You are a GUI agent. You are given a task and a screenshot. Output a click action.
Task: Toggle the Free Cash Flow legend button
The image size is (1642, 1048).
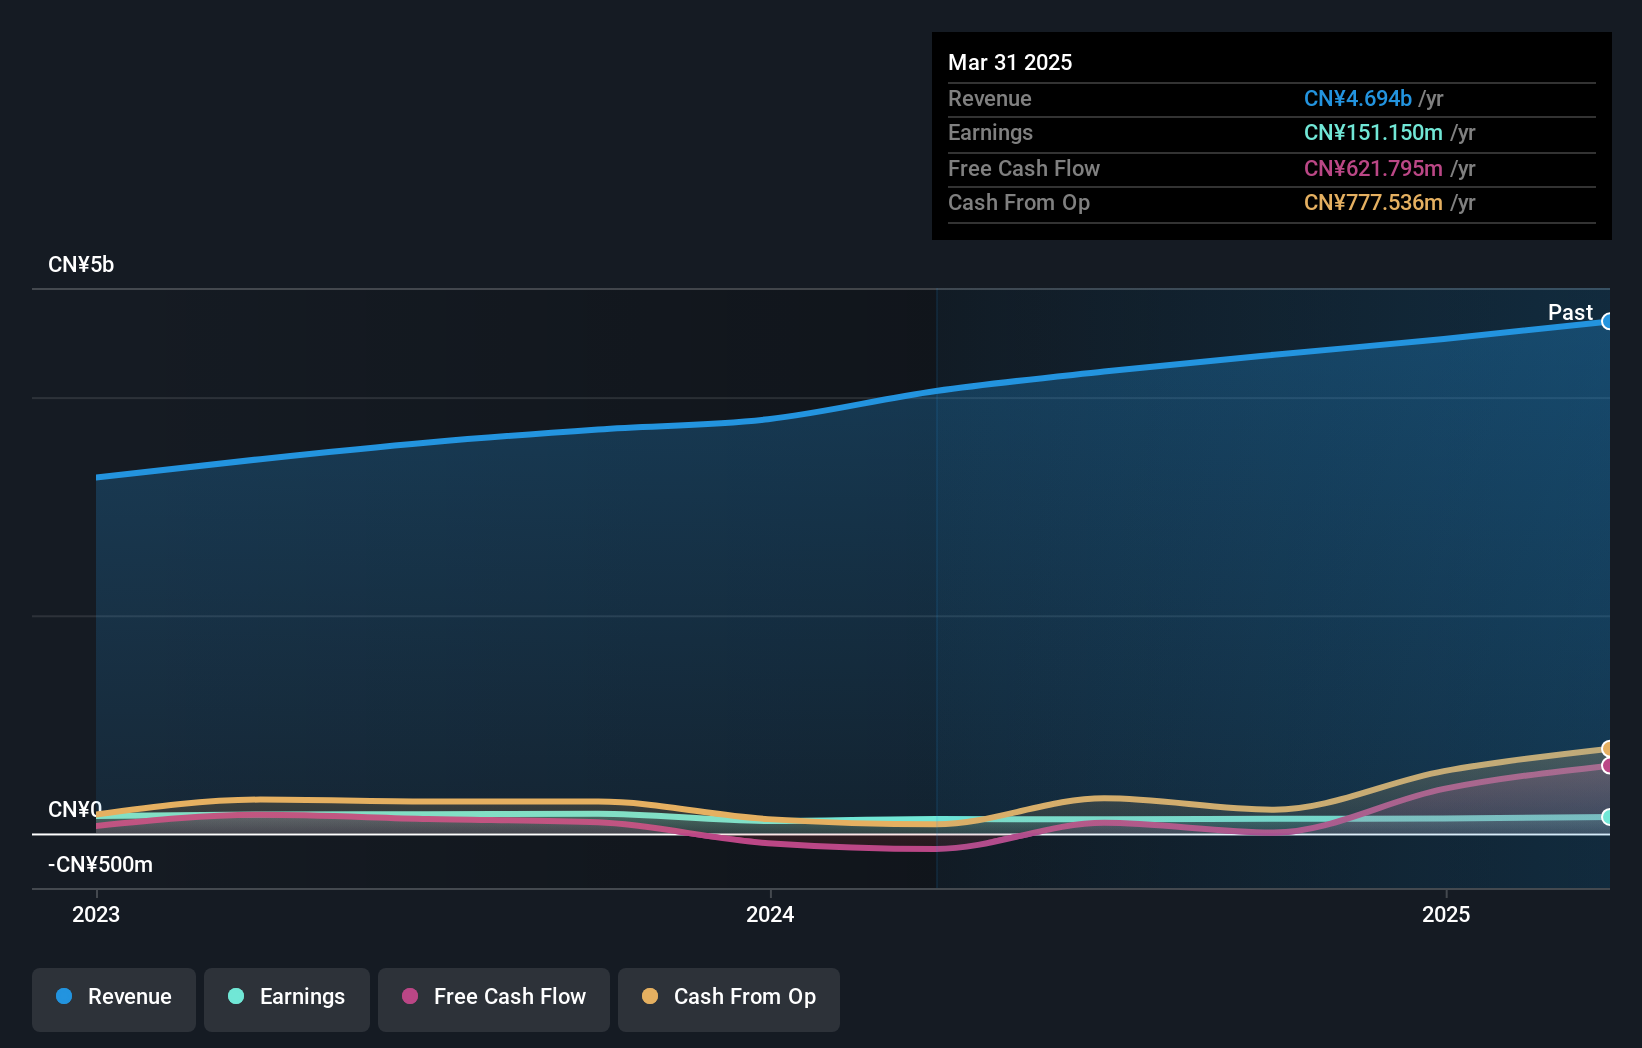[x=494, y=999]
